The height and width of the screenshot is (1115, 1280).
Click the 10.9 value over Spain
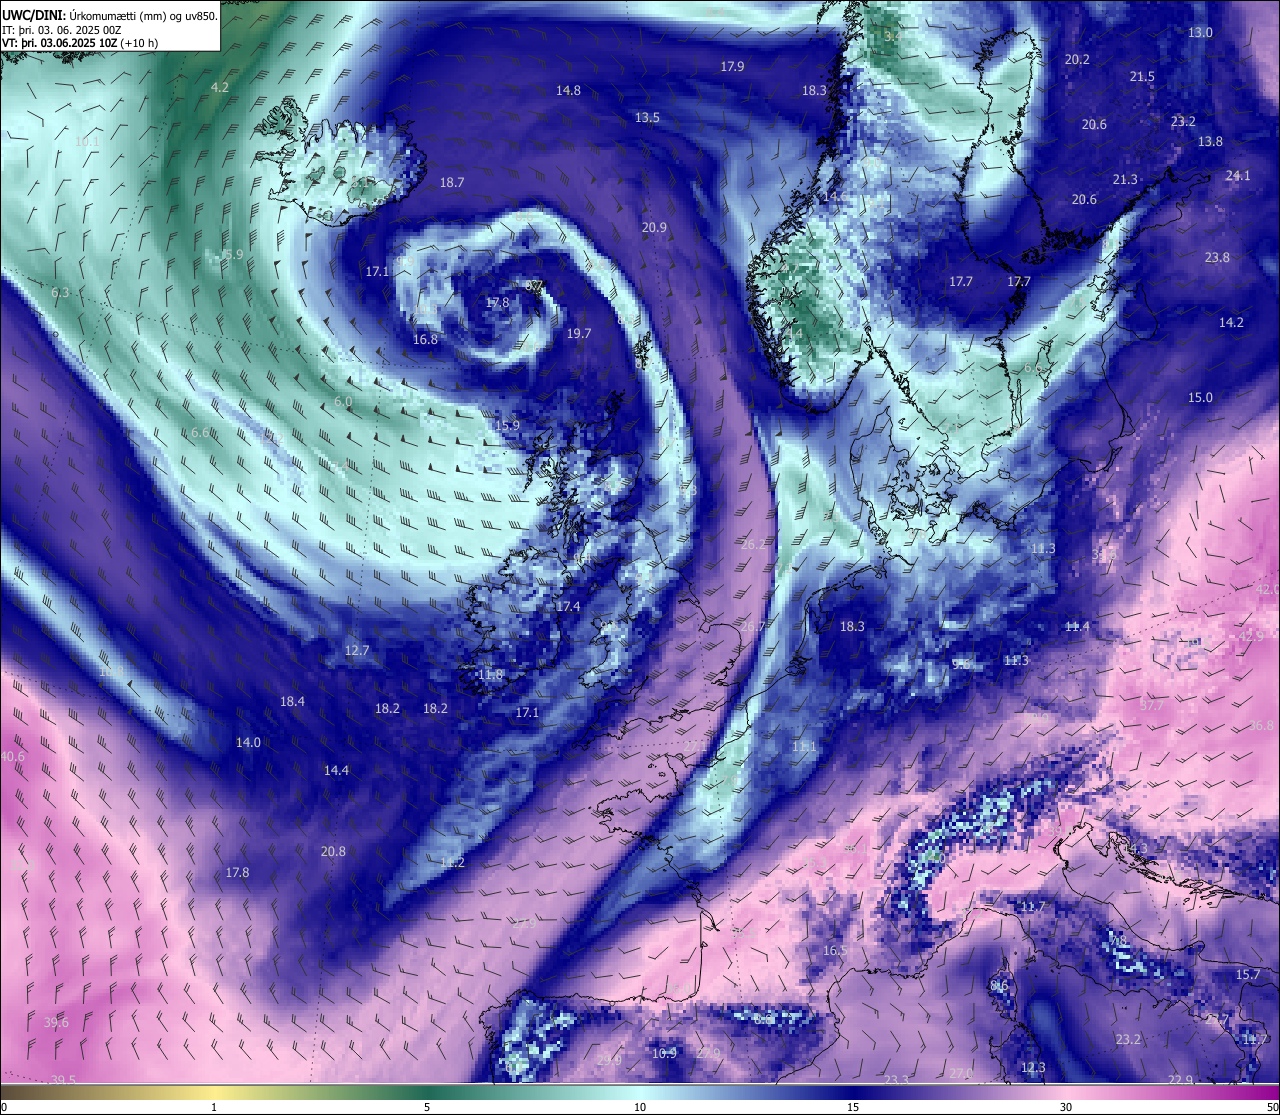pos(664,1053)
